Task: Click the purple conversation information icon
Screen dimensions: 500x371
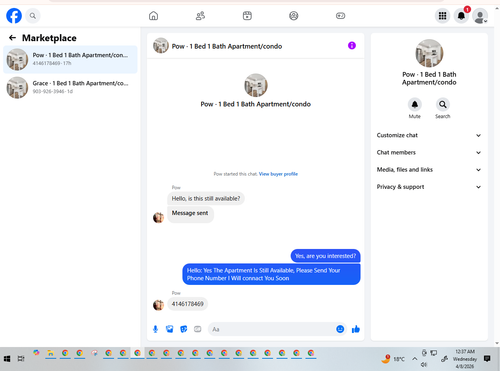Action: click(352, 46)
